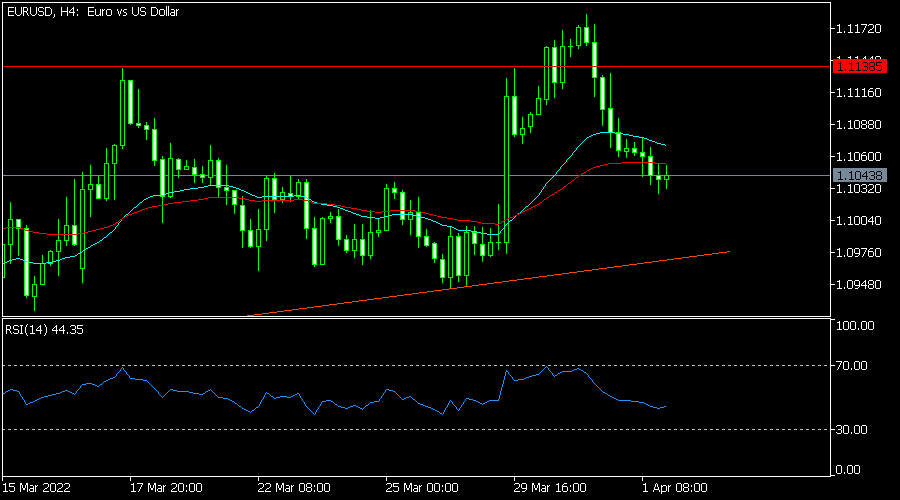Click the 1.09760 price scale value
This screenshot has width=900, height=500.
point(859,253)
